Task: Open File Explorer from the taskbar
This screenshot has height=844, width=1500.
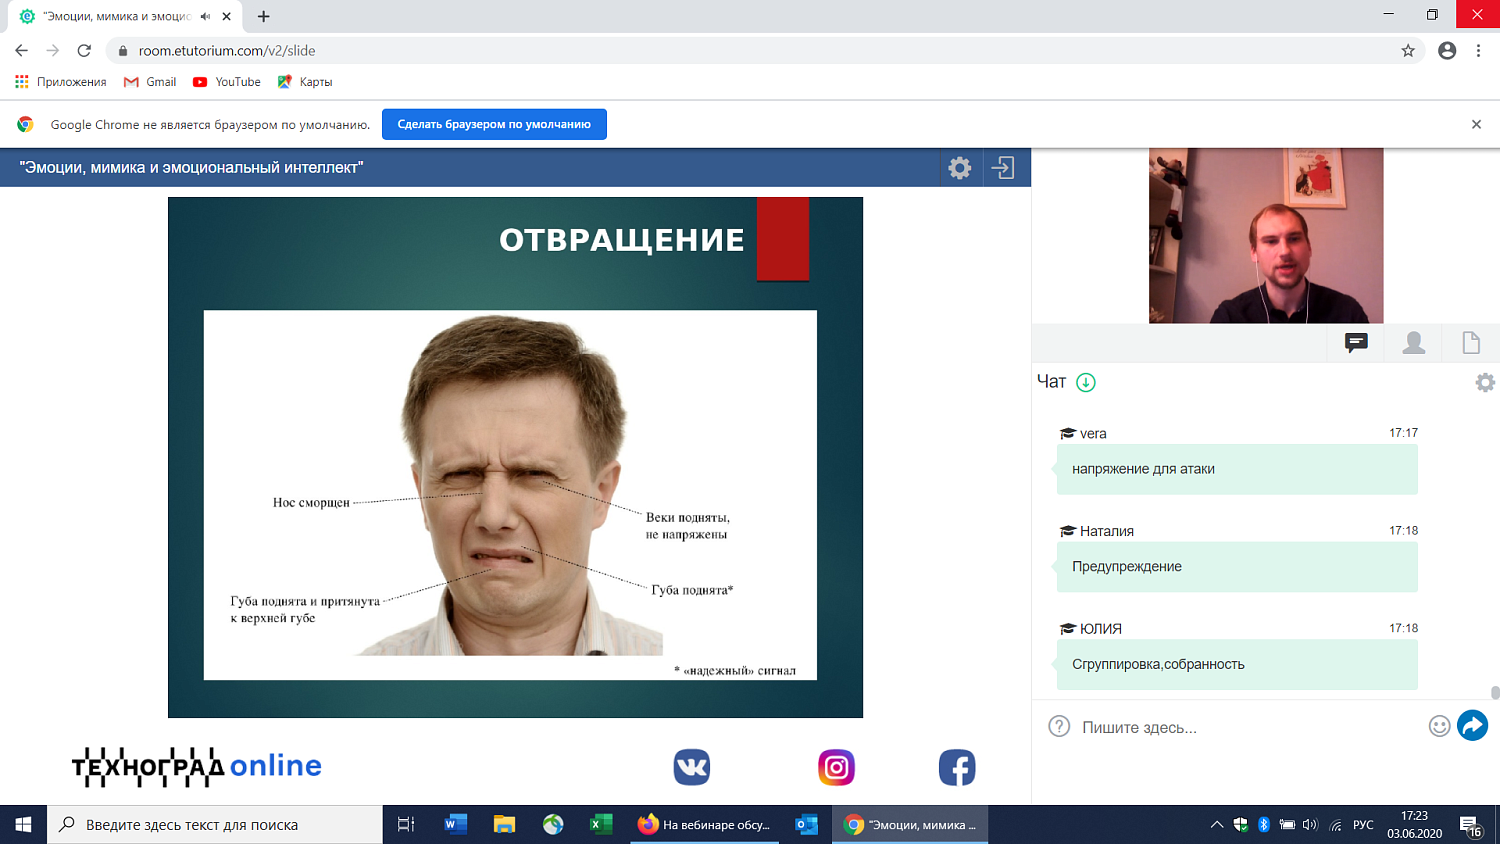Action: coord(504,825)
